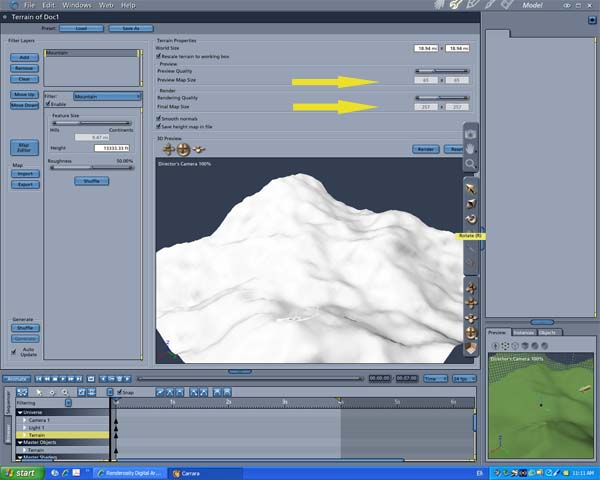The height and width of the screenshot is (480, 600).
Task: Toggle Rescale terrain to working box
Action: pyautogui.click(x=159, y=57)
